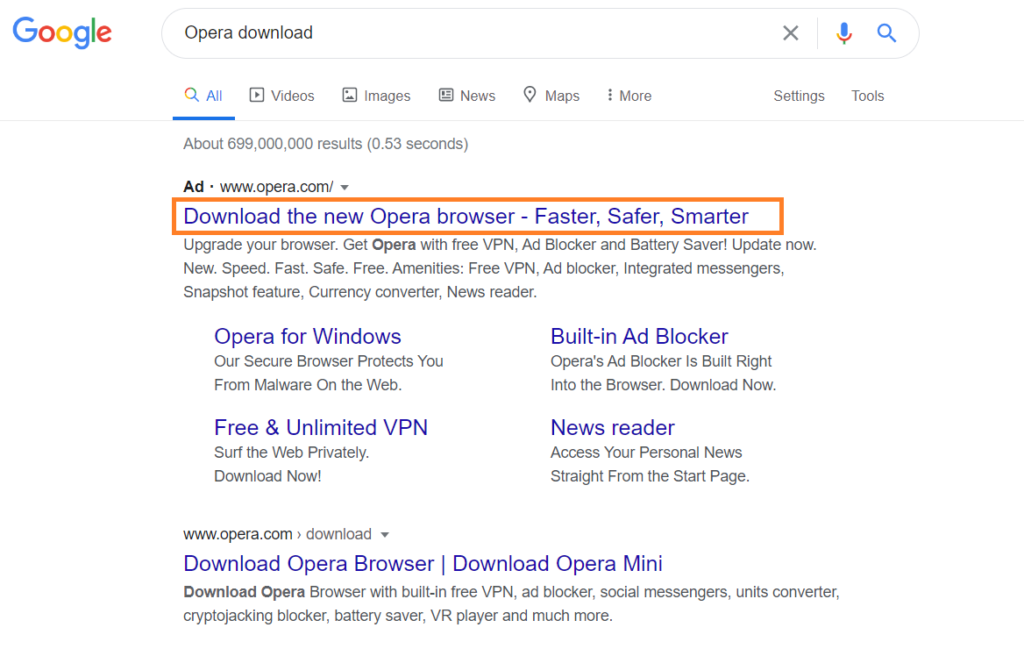
Task: Open "Download the new Opera browser" ad link
Action: 466,216
